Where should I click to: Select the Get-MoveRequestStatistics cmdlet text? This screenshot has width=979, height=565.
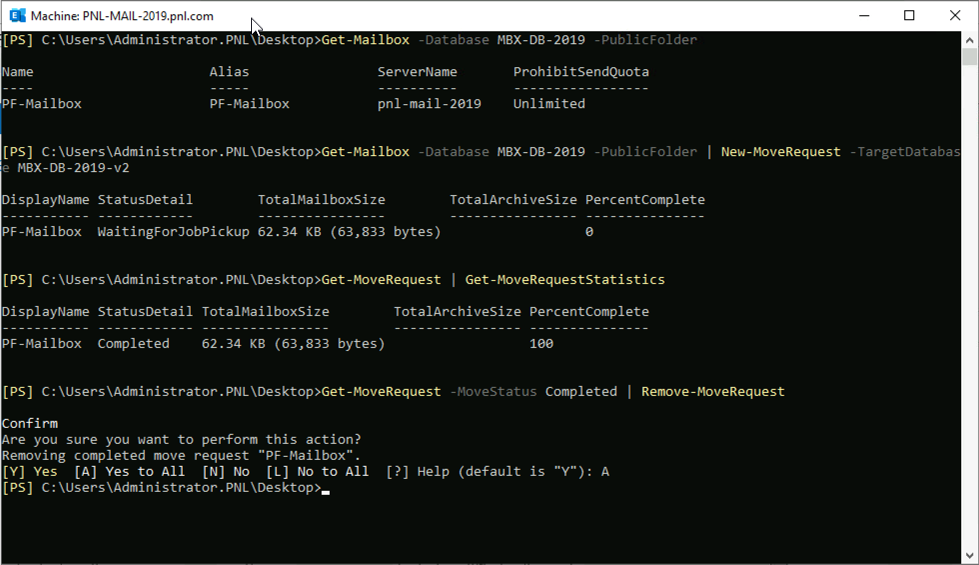tap(564, 280)
